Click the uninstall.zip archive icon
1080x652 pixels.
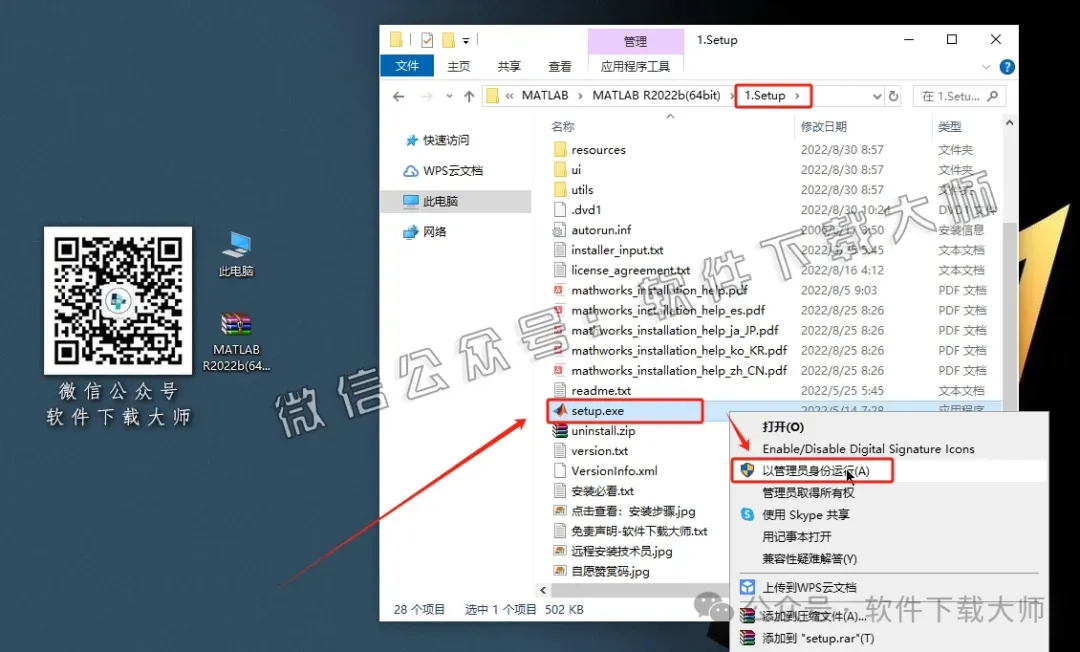point(560,431)
